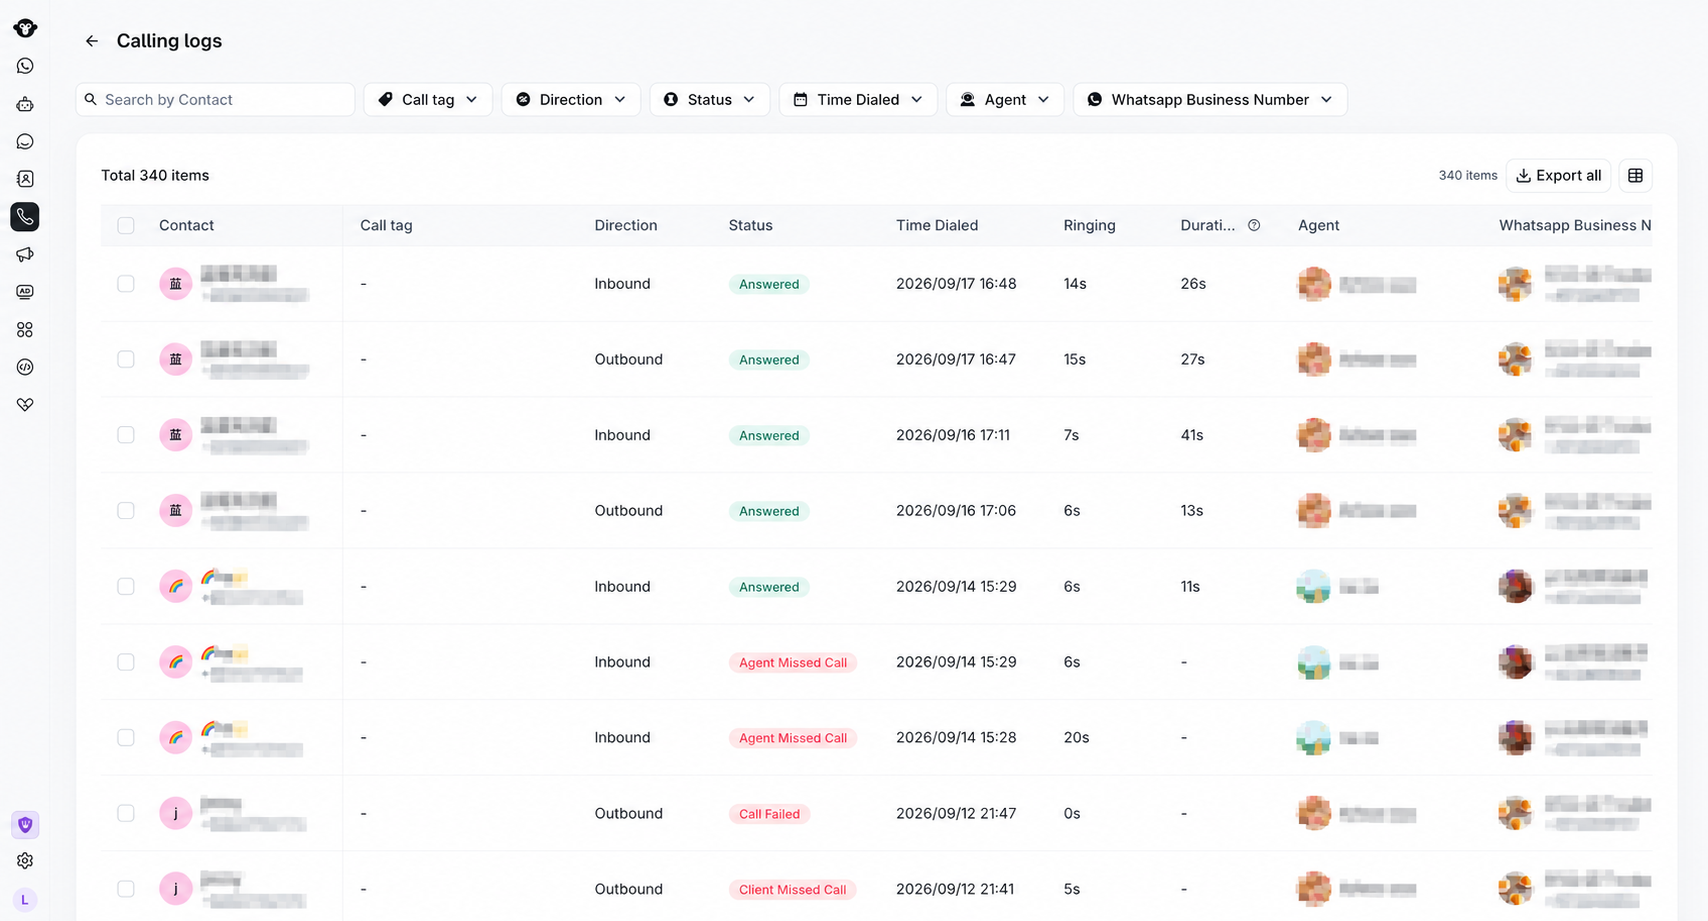Open the Status filter dropdown
The image size is (1708, 921).
click(710, 99)
